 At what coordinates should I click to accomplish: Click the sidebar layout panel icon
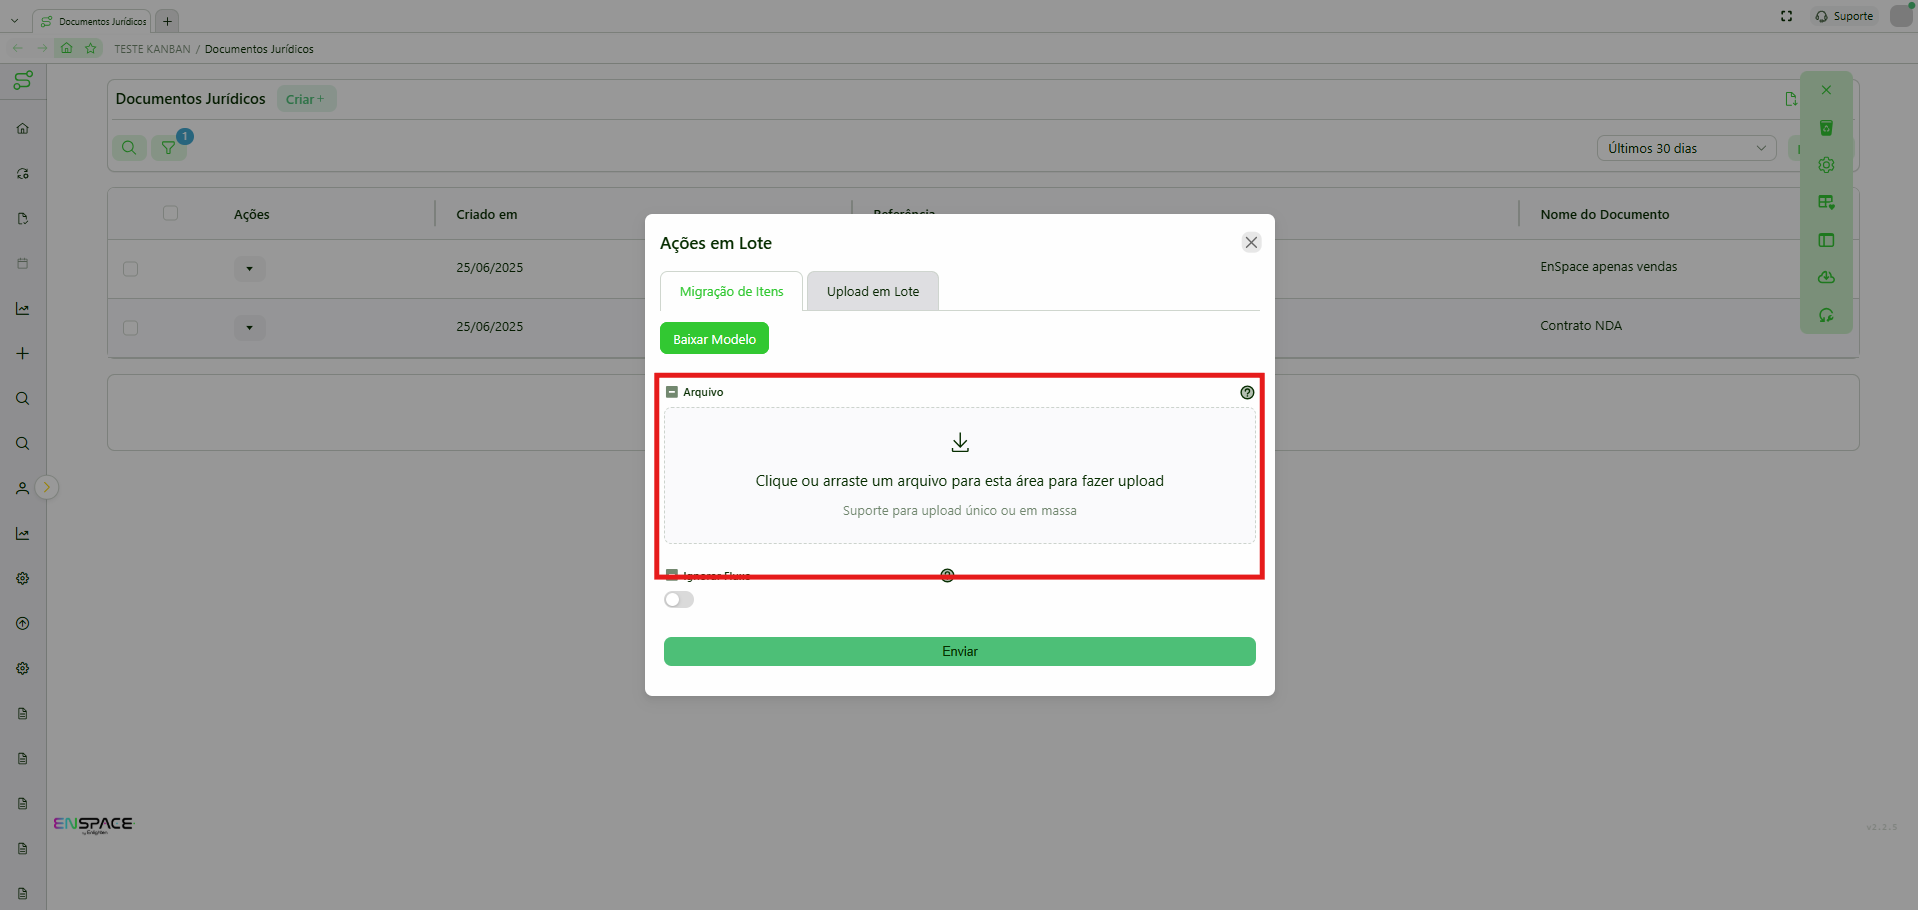[x=1826, y=240]
